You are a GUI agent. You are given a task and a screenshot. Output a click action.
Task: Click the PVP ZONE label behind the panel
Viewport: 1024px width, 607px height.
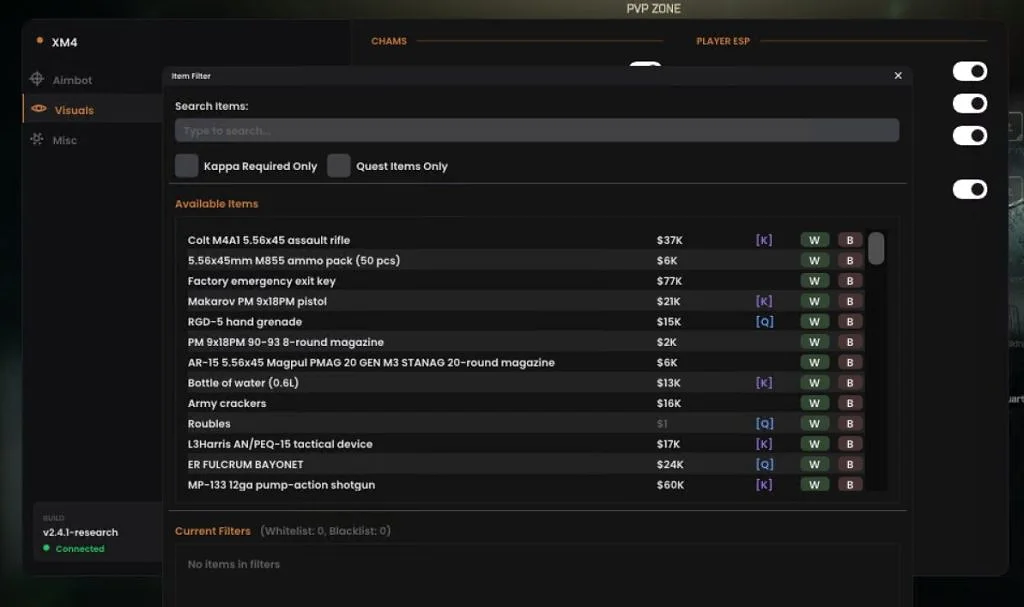653,8
